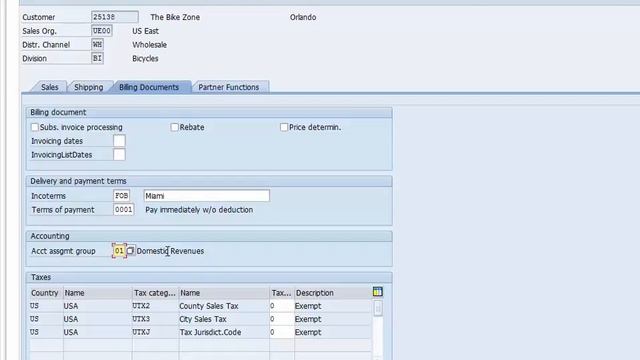Tick the Rebate checkbox
This screenshot has height=360, width=640.
tap(174, 127)
